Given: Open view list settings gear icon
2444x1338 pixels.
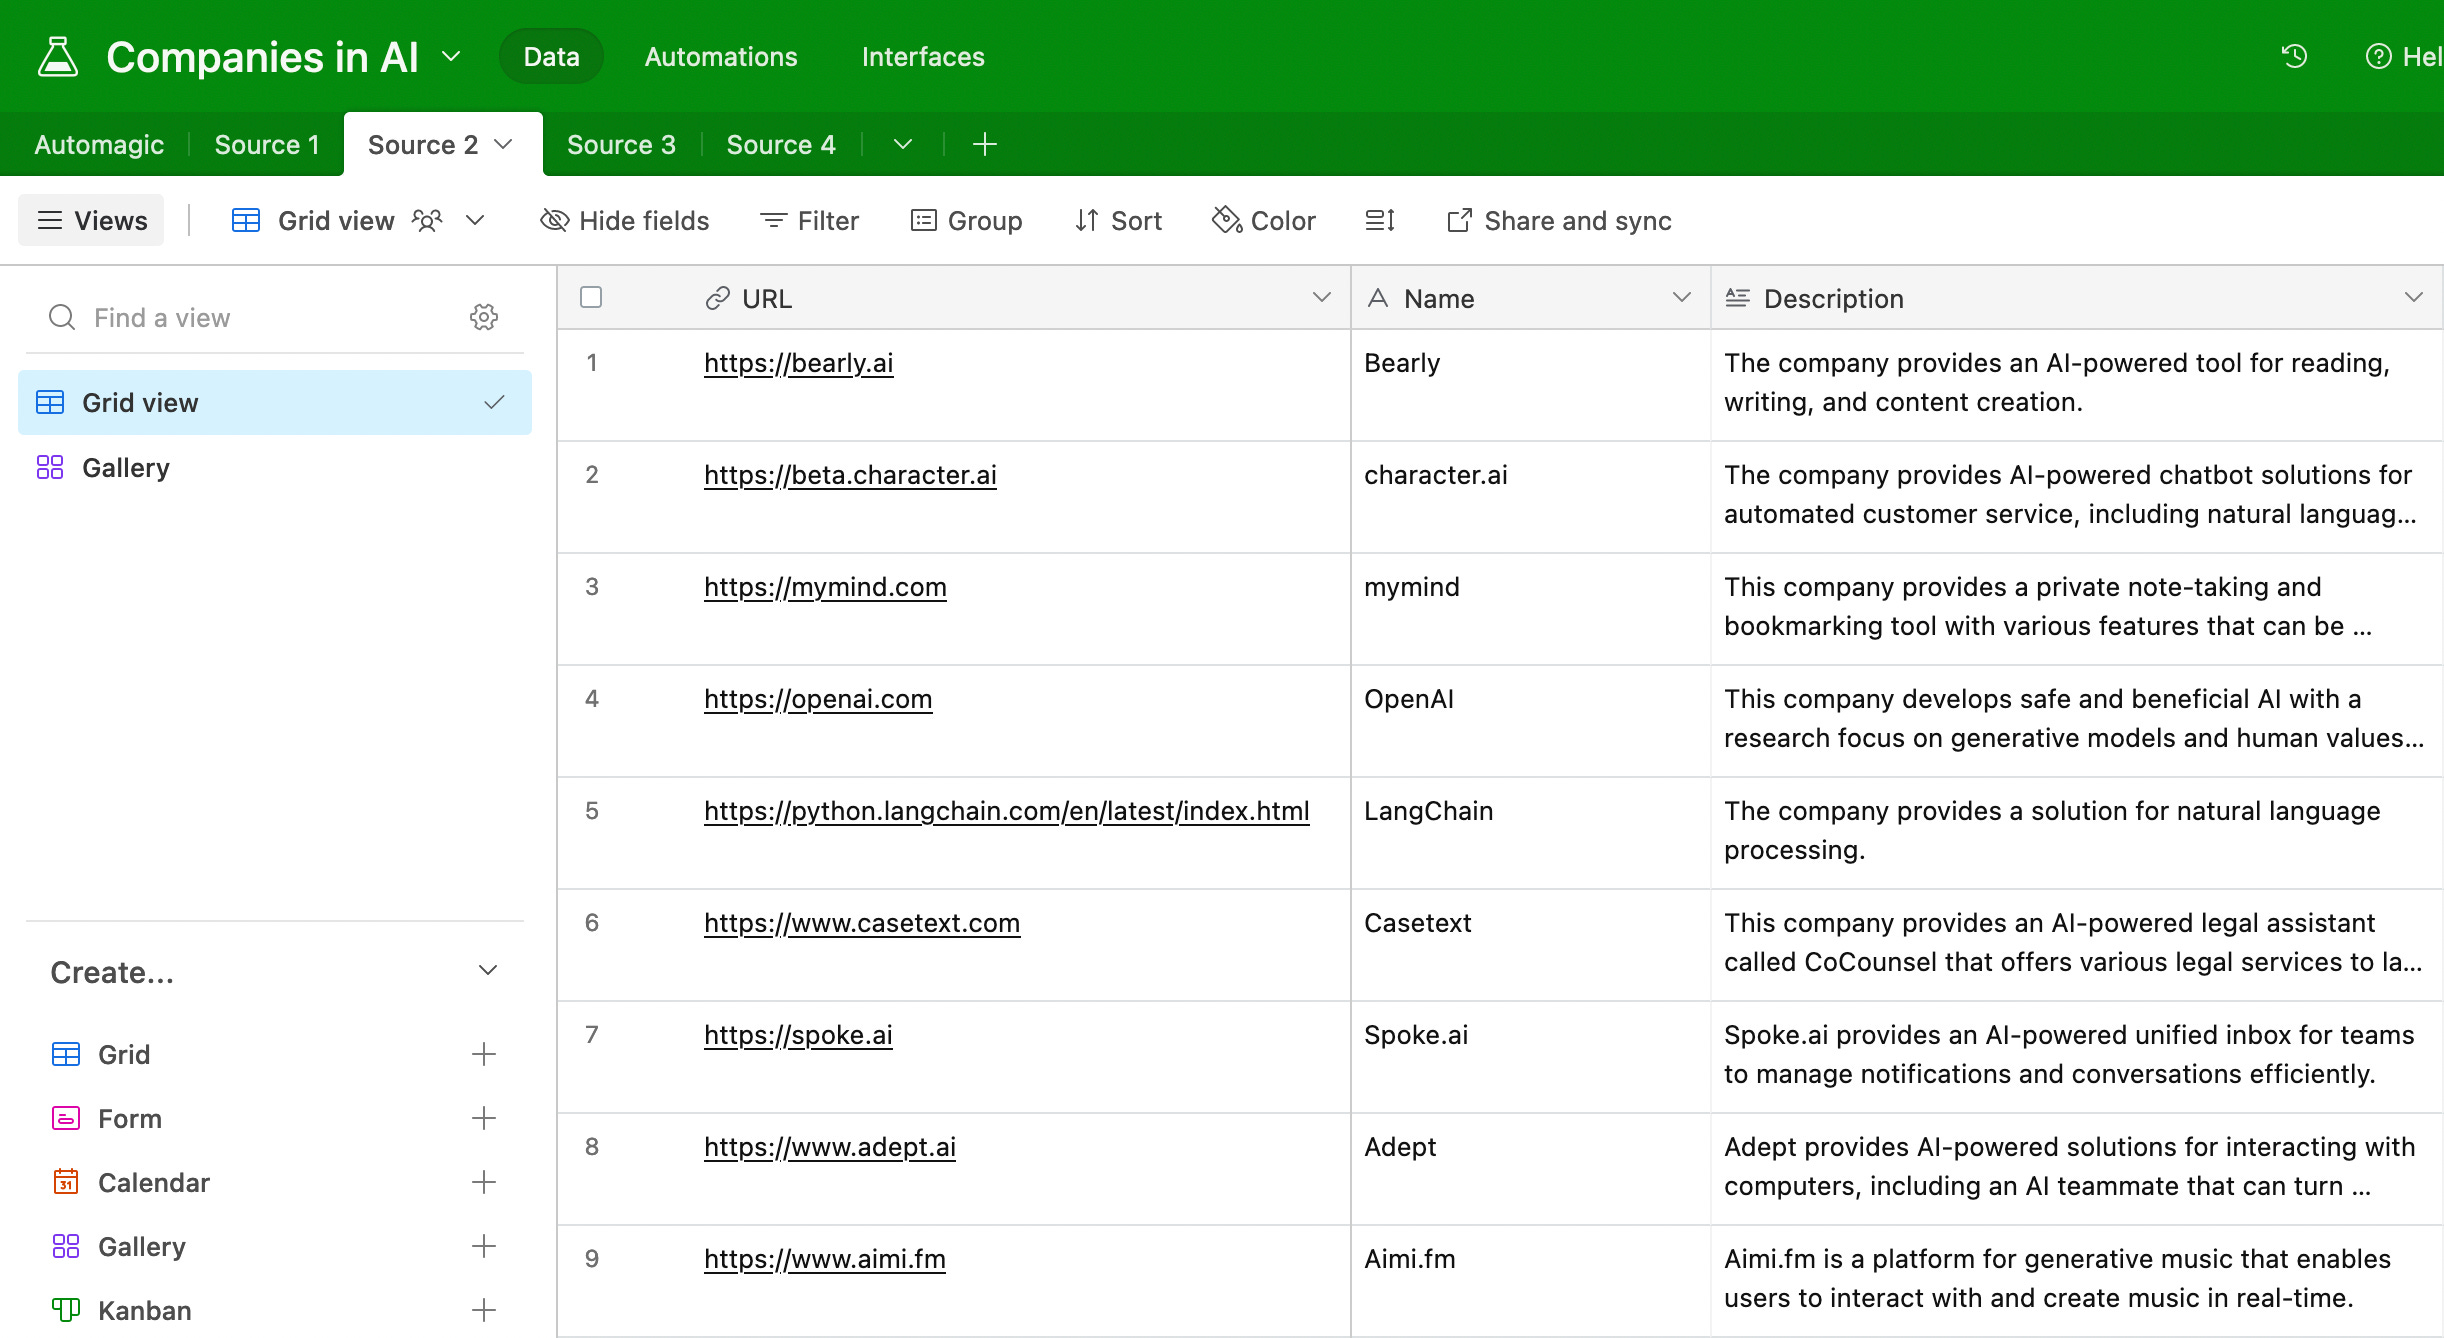Looking at the screenshot, I should (484, 317).
